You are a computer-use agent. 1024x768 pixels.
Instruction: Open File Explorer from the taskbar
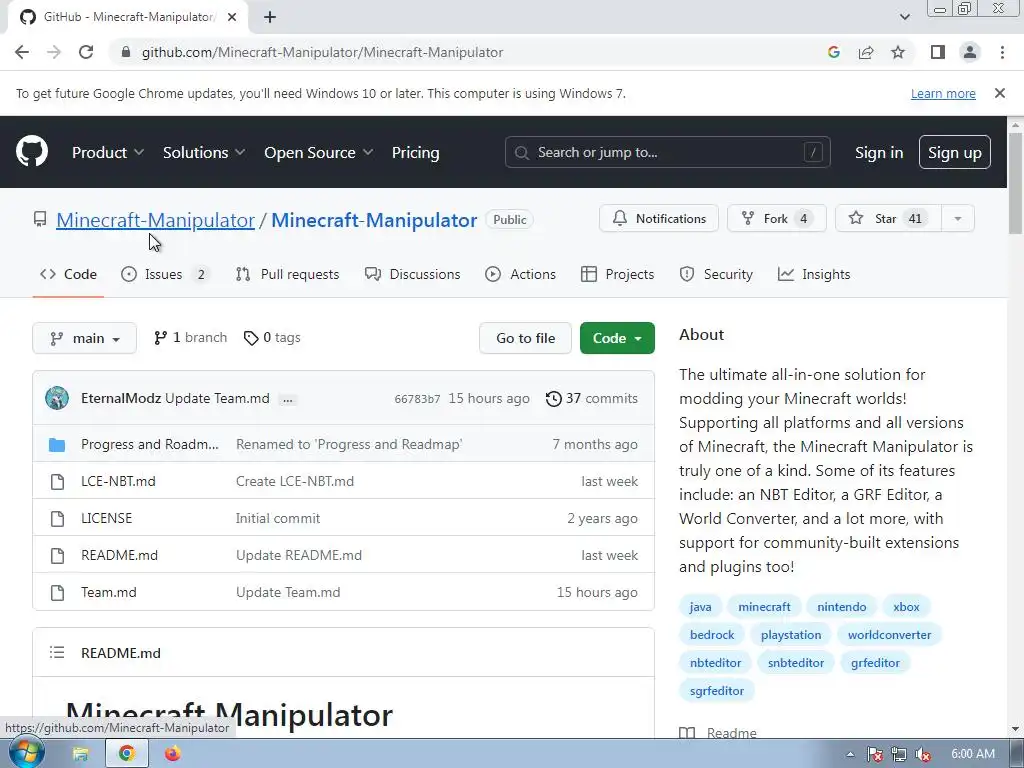(x=80, y=754)
